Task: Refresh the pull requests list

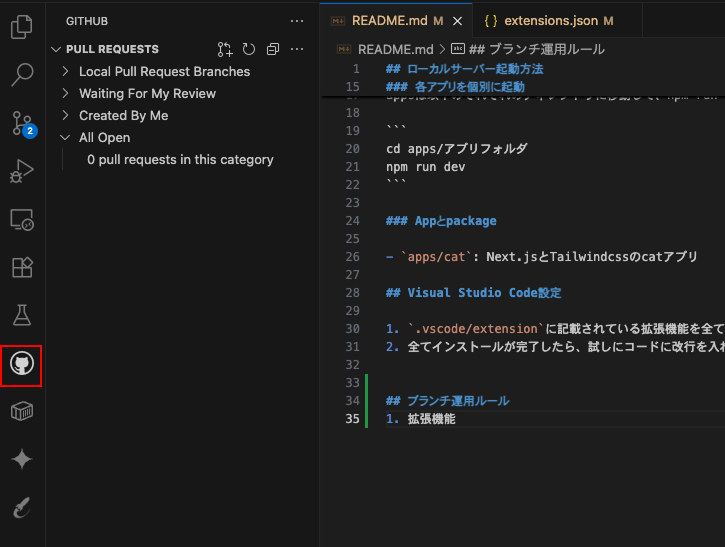Action: tap(249, 49)
